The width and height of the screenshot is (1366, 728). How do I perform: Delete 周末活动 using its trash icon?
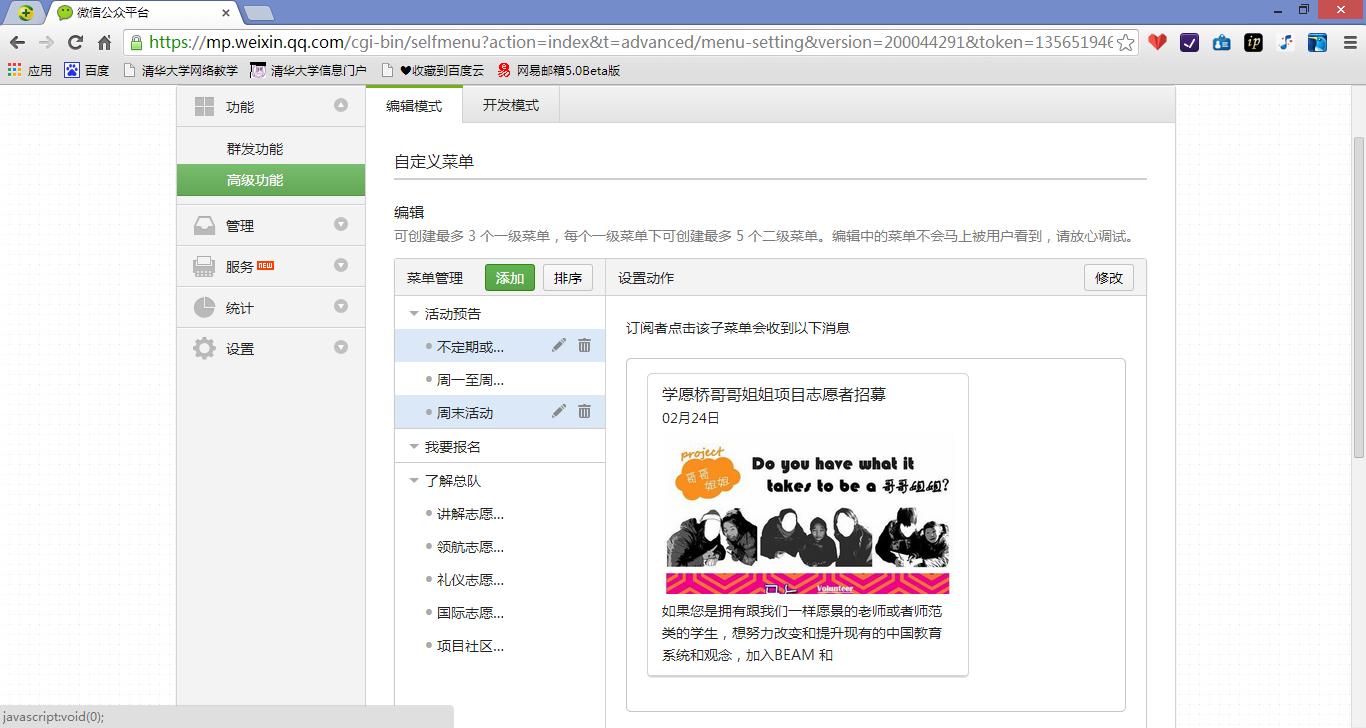[584, 411]
